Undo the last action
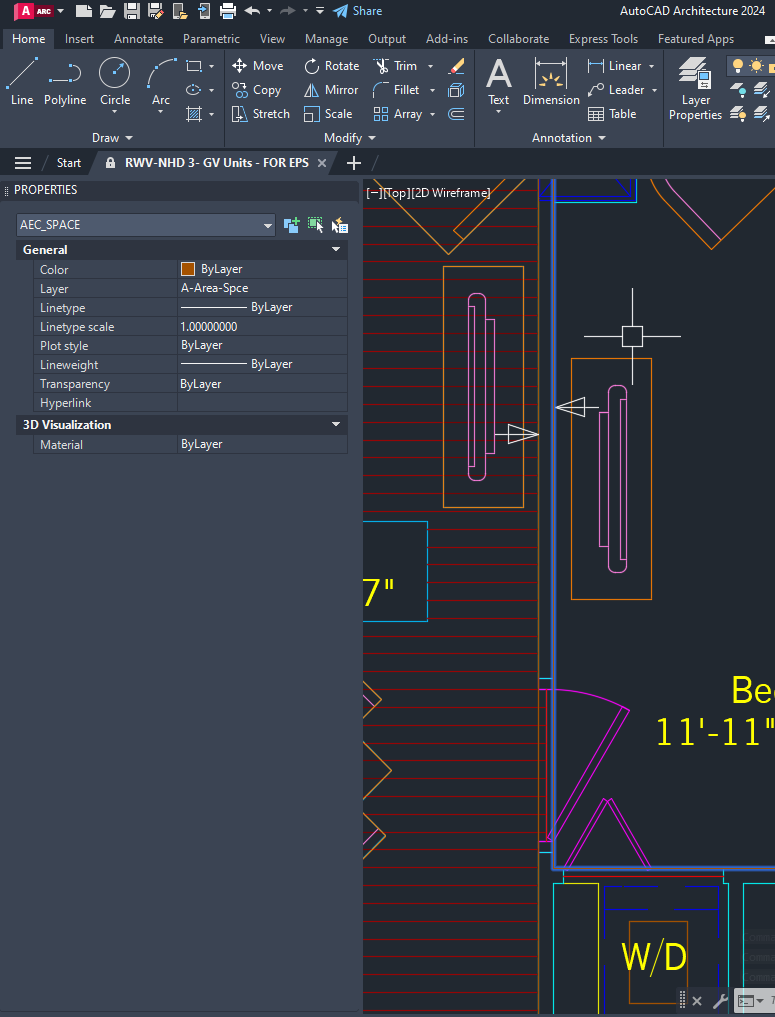775x1017 pixels. [x=252, y=11]
